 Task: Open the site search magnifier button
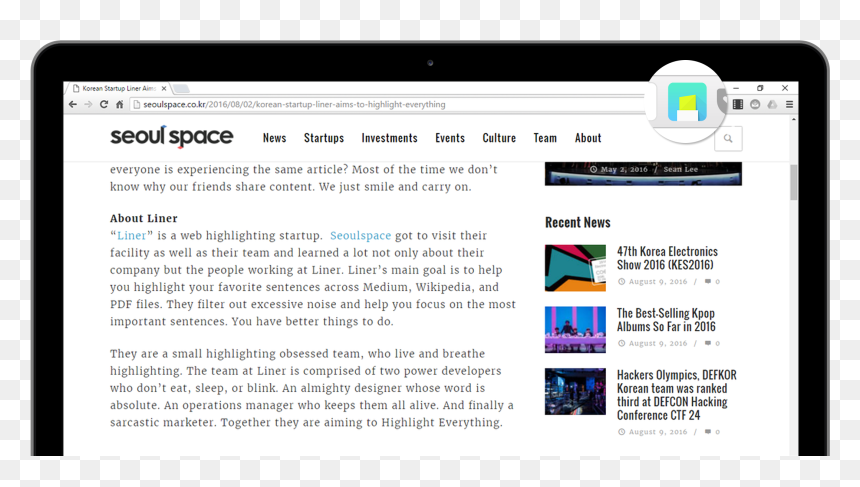(728, 138)
